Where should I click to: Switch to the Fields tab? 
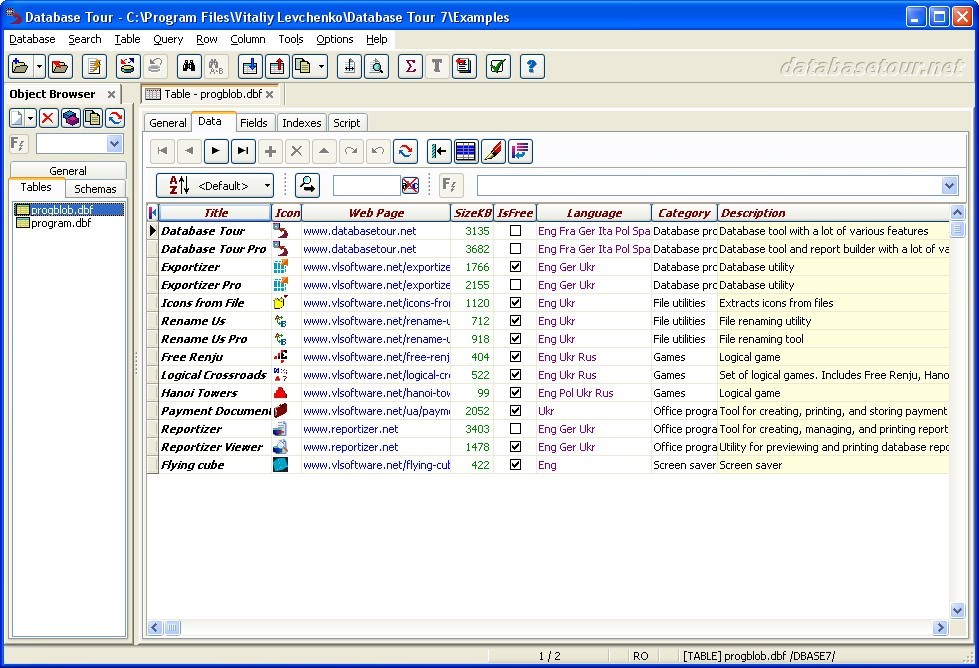coord(253,123)
